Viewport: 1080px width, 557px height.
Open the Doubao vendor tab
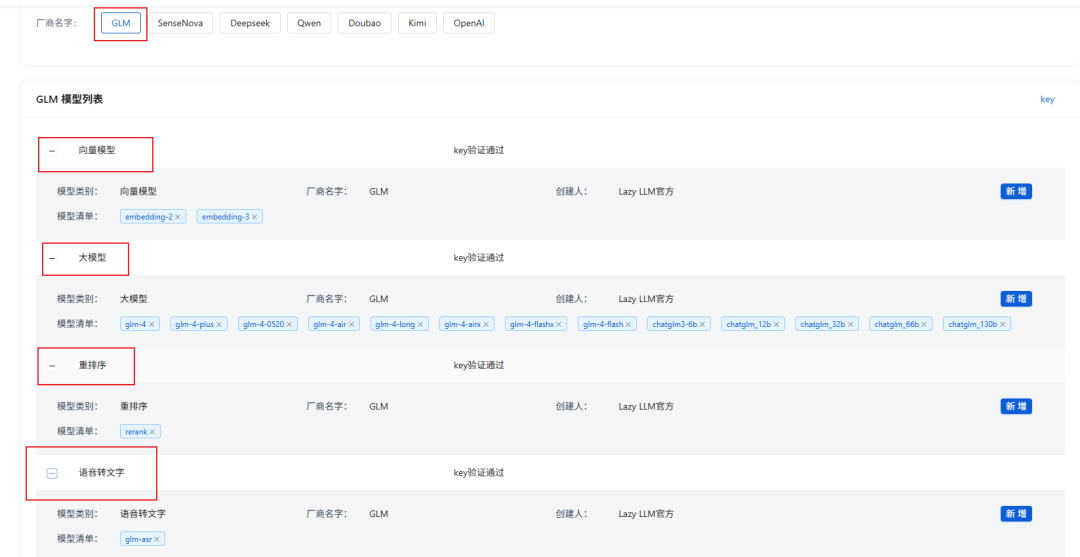(x=364, y=23)
